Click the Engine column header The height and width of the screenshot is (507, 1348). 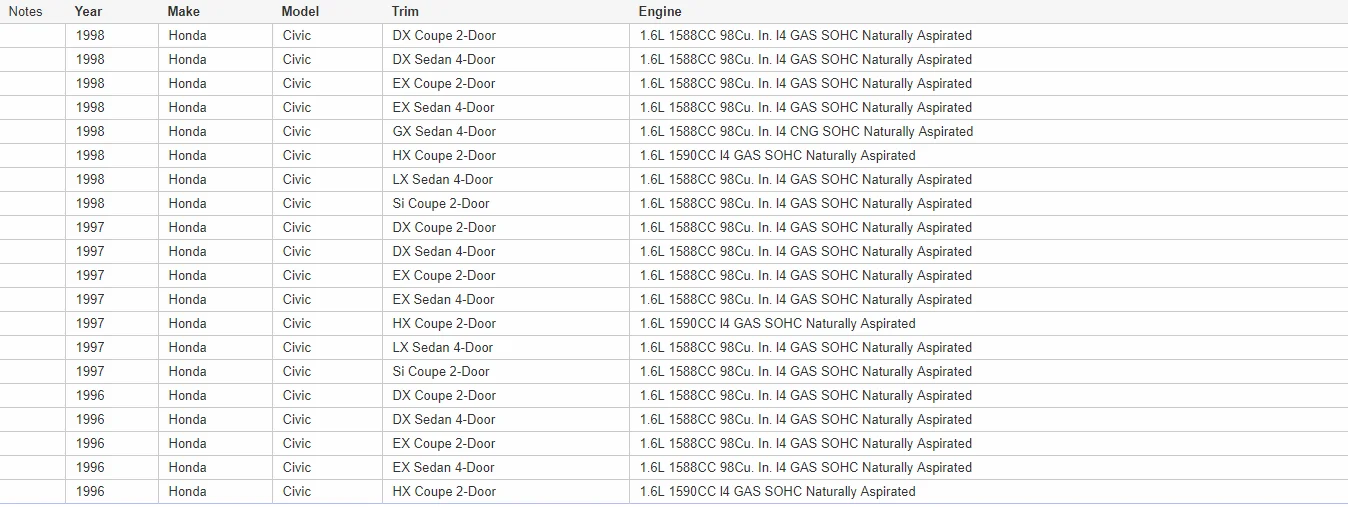pyautogui.click(x=660, y=12)
